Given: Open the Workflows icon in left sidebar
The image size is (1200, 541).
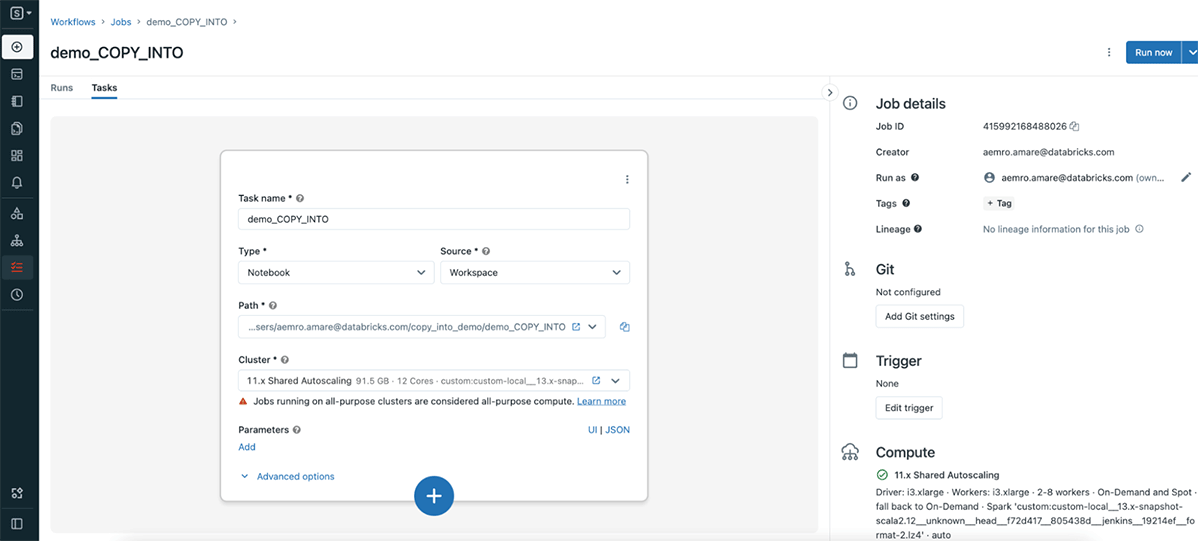Looking at the screenshot, I should [x=17, y=267].
